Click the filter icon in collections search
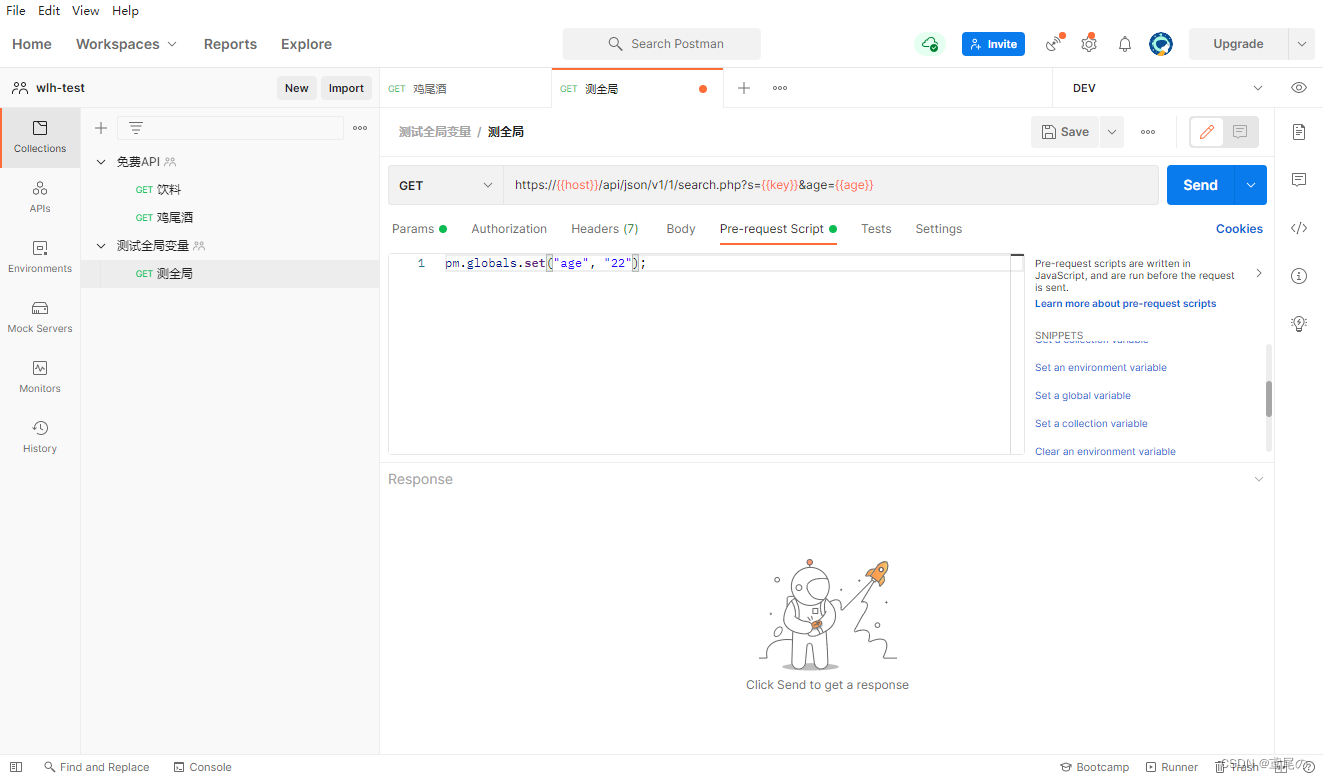 [x=136, y=128]
